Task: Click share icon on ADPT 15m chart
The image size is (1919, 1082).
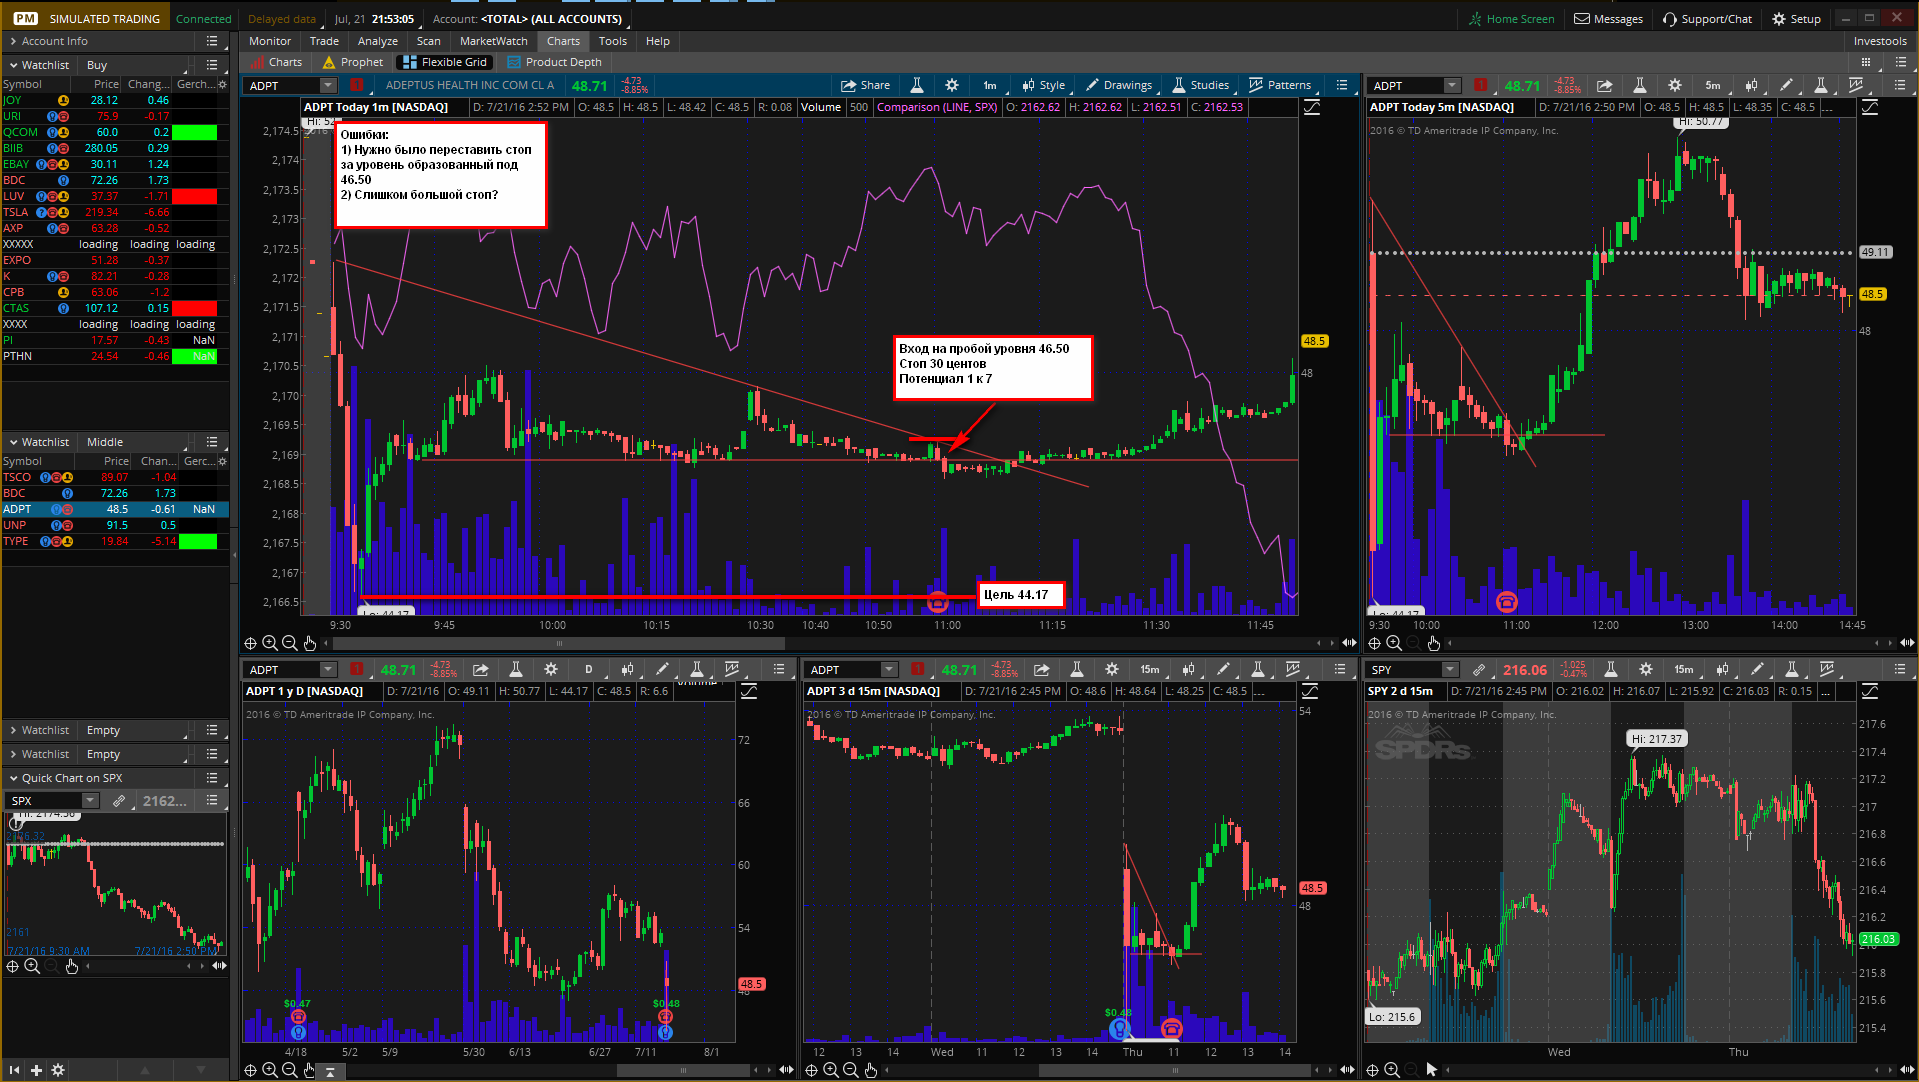Action: pos(1041,669)
